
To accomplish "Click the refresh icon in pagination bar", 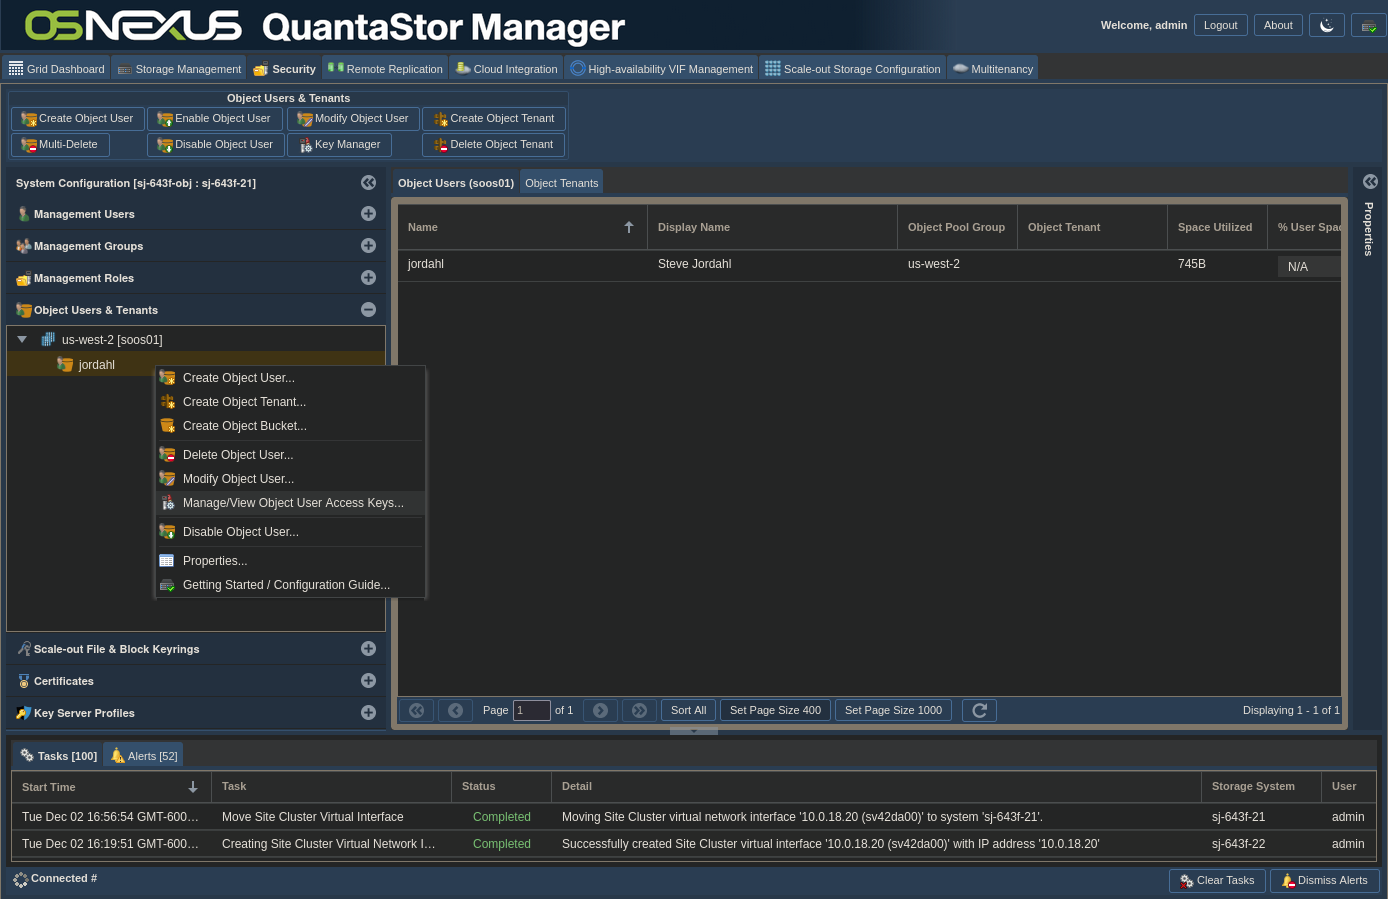I will 979,710.
